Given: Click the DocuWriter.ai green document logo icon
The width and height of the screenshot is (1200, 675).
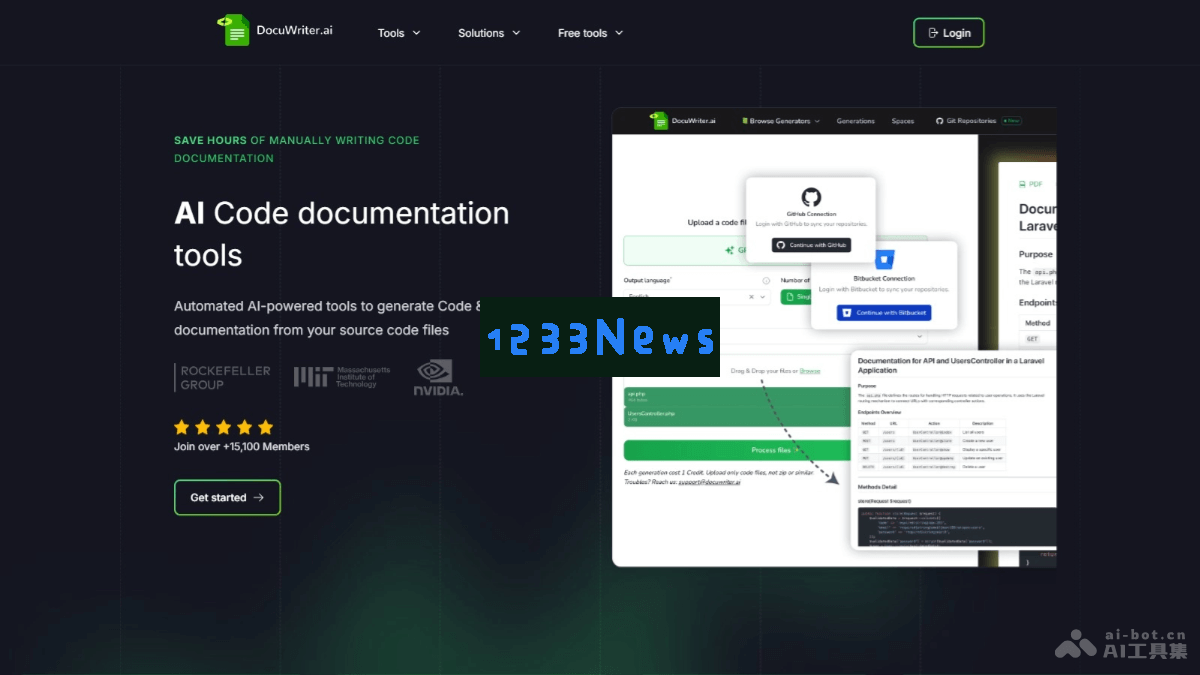Looking at the screenshot, I should pos(232,31).
